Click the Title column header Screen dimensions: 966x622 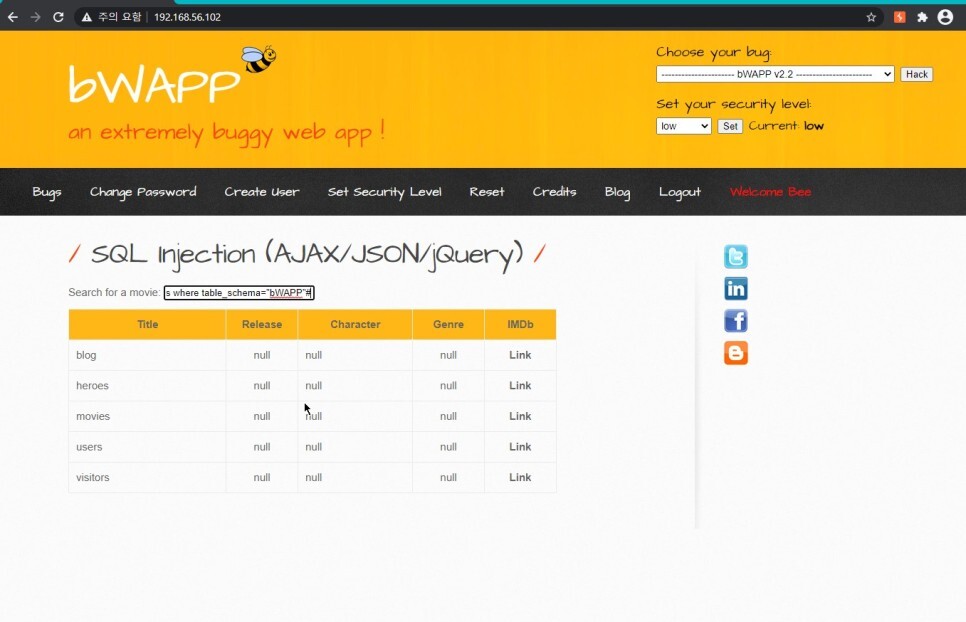[147, 325]
